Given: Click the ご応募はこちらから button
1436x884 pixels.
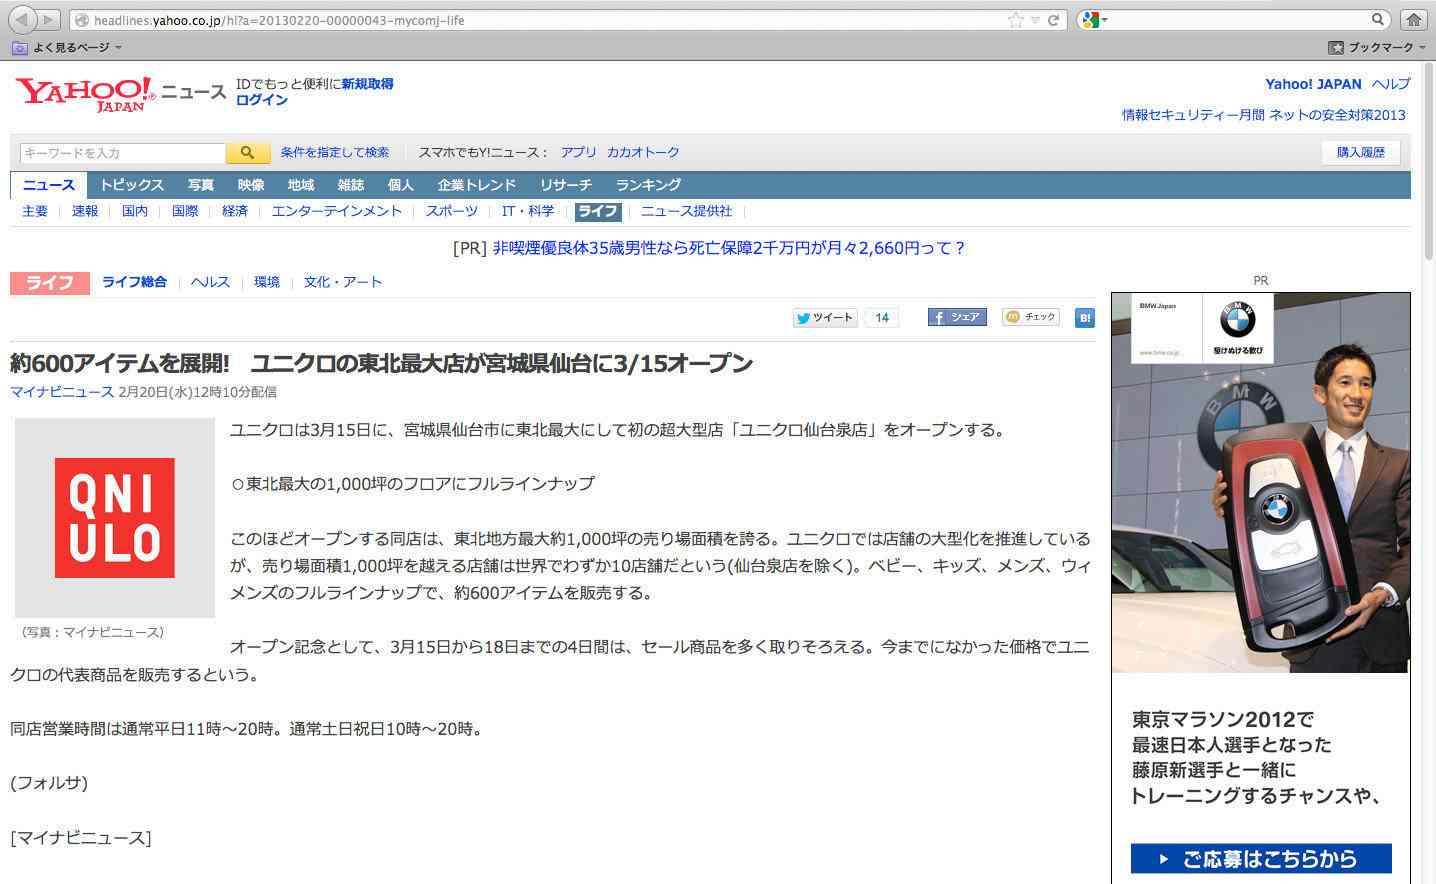Looking at the screenshot, I should coord(1261,858).
